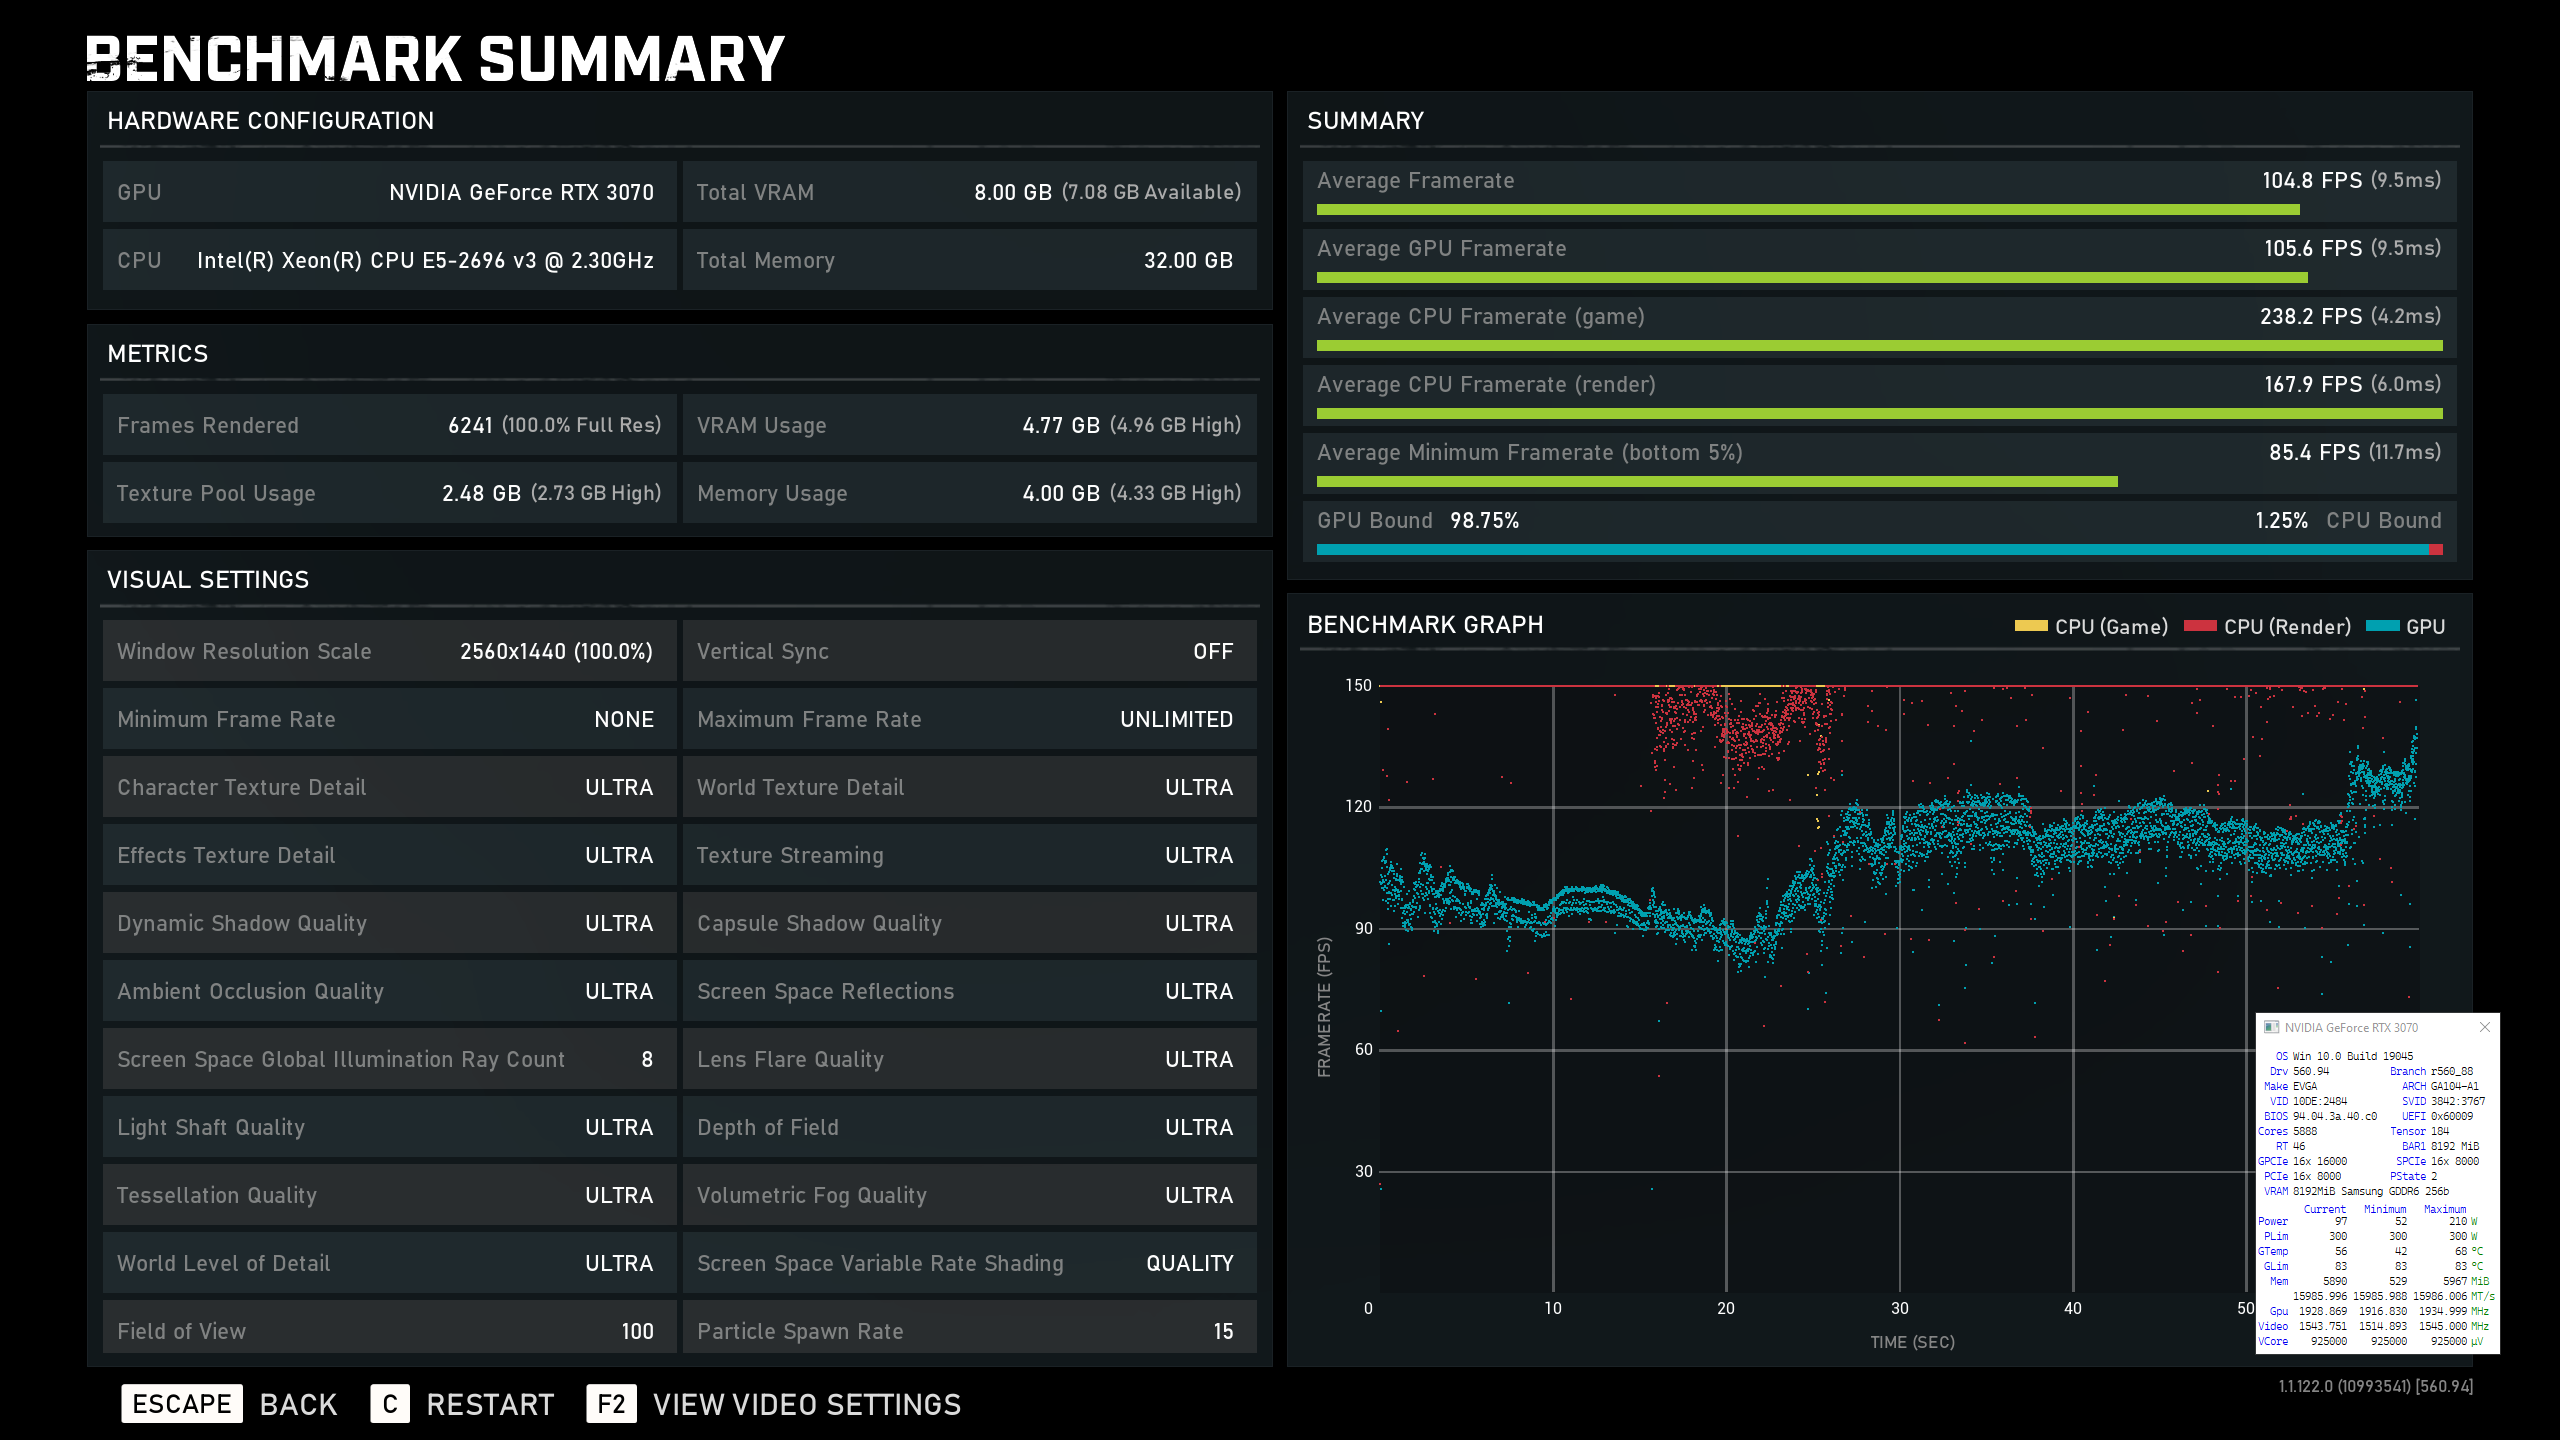Screen dimensions: 2560x1440
Task: Click the bottom 5% framerate green bar
Action: 1717,481
